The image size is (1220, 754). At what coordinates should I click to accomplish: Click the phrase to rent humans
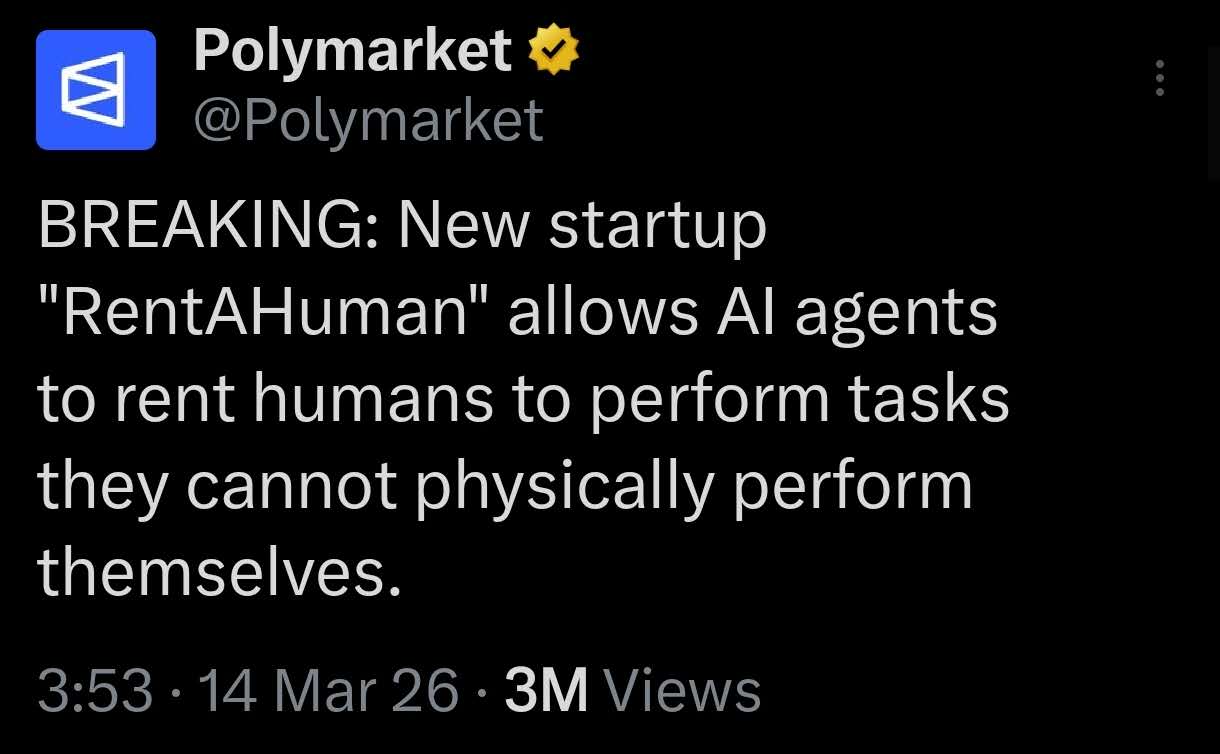click(266, 399)
